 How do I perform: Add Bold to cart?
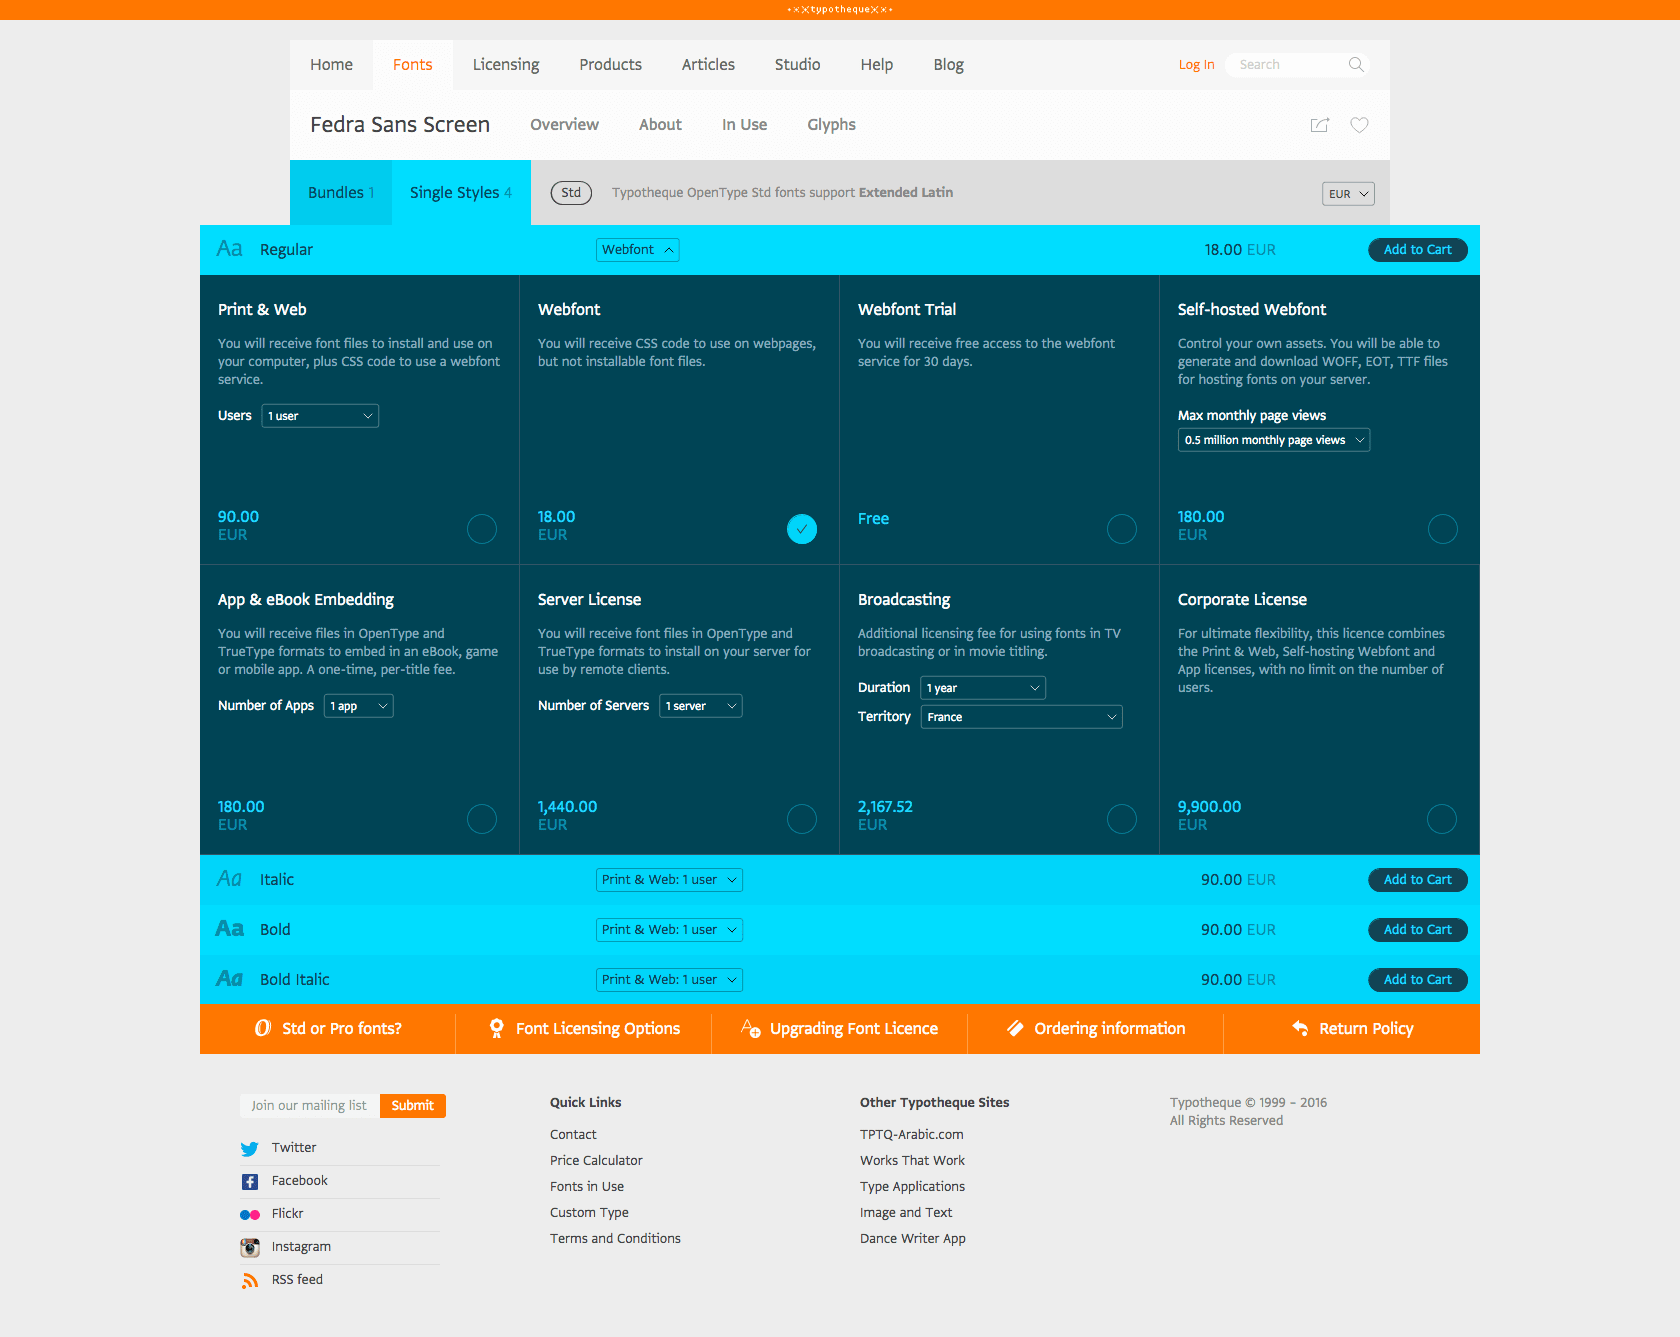point(1417,930)
